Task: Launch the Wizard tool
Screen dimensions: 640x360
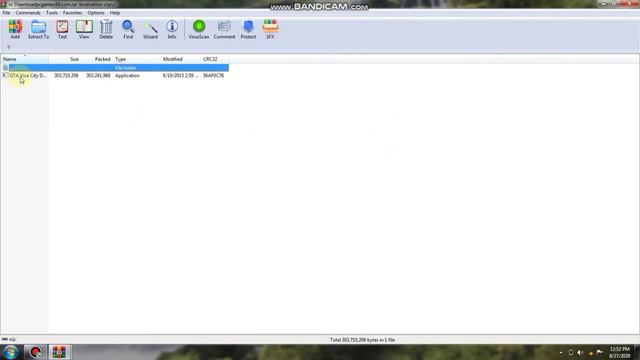Action: point(150,29)
